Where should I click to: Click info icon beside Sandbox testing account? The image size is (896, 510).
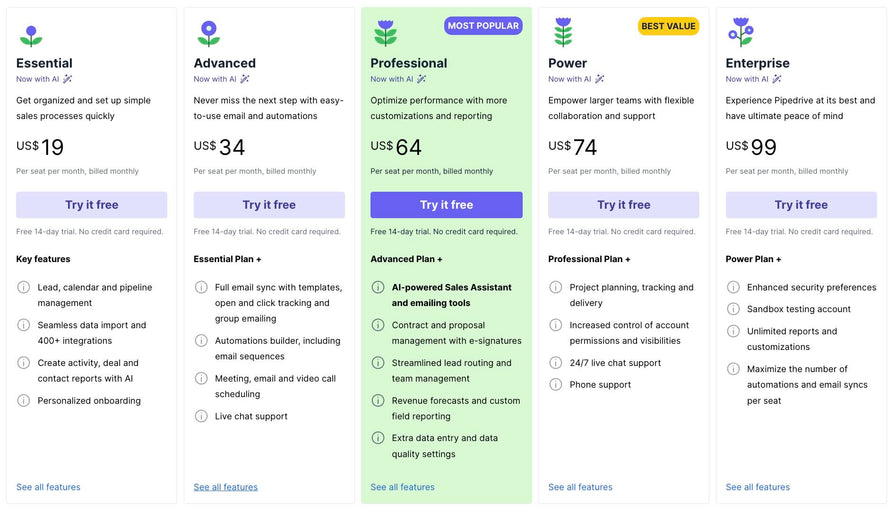(x=733, y=309)
